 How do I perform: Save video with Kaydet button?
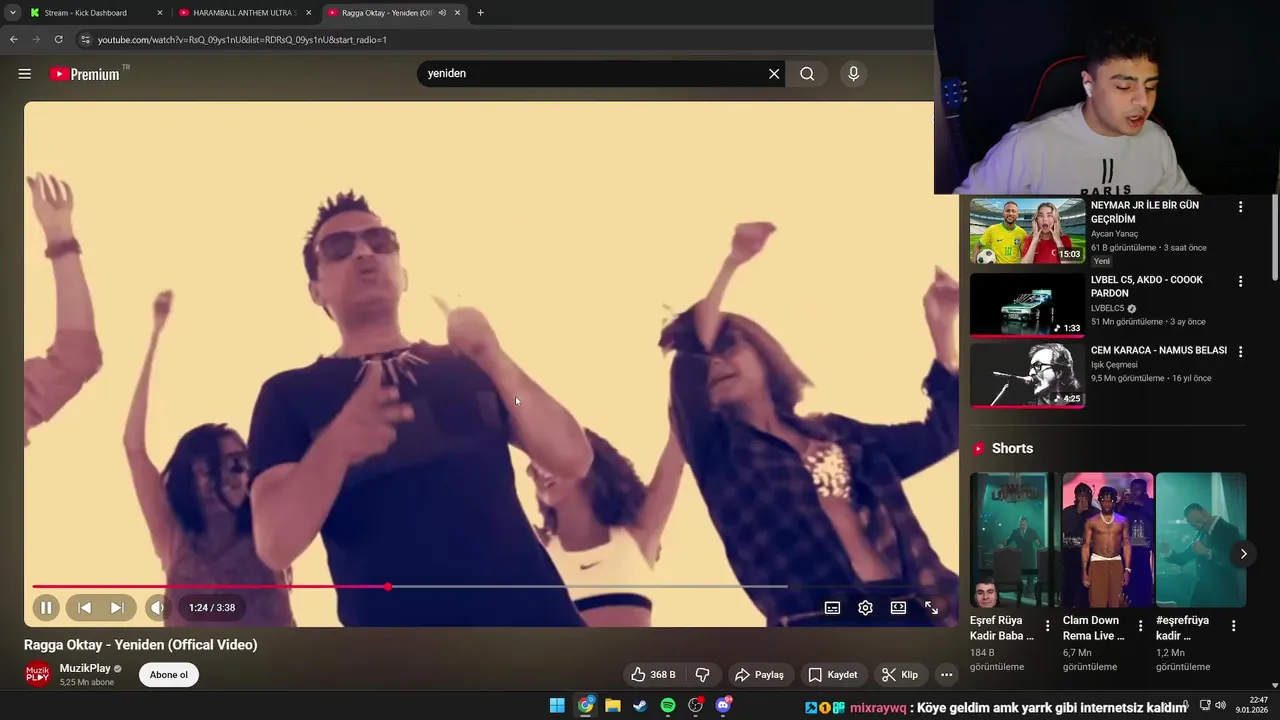[832, 675]
